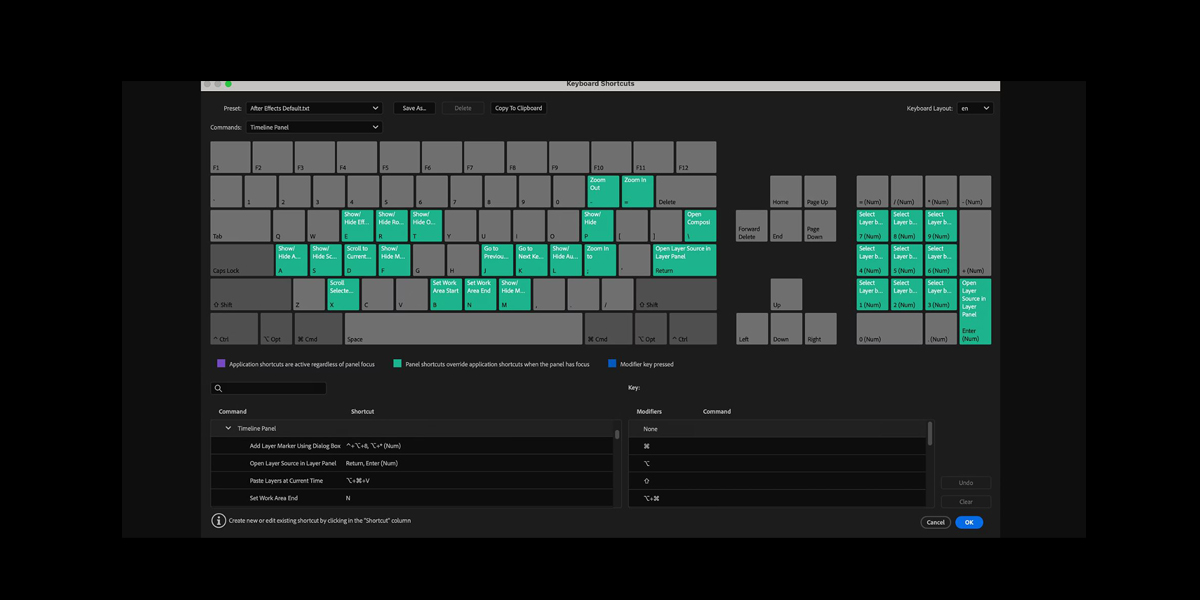This screenshot has height=600, width=1200.
Task: Click the Return, Enter (Num) shortcut cell
Action: tap(372, 463)
